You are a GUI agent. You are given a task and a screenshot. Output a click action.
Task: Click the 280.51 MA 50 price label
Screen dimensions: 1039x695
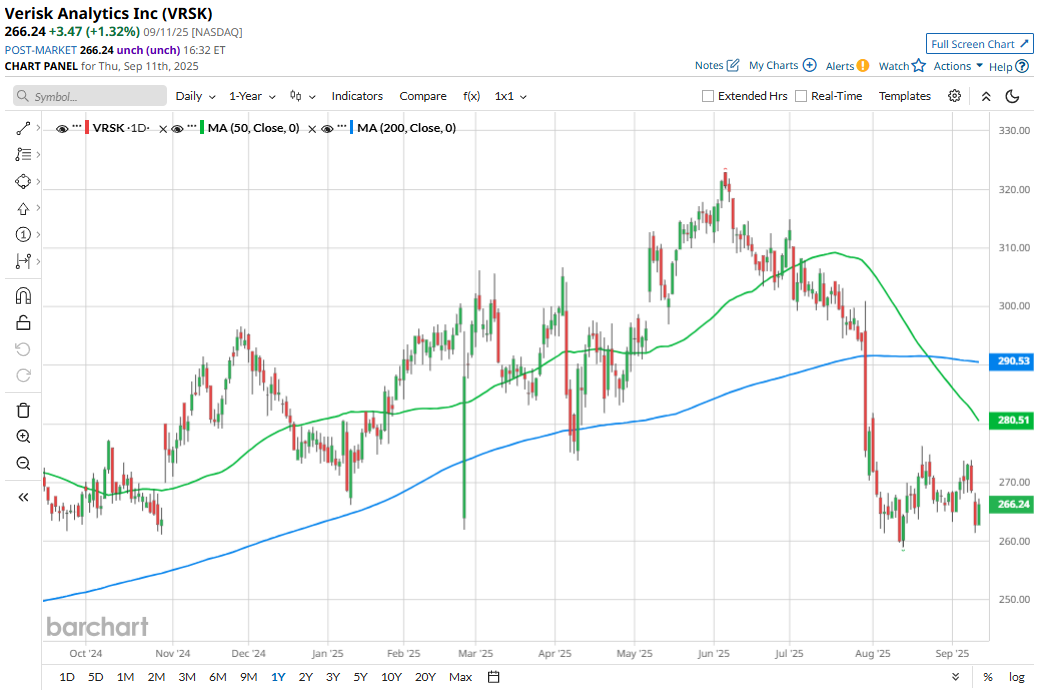point(1011,420)
